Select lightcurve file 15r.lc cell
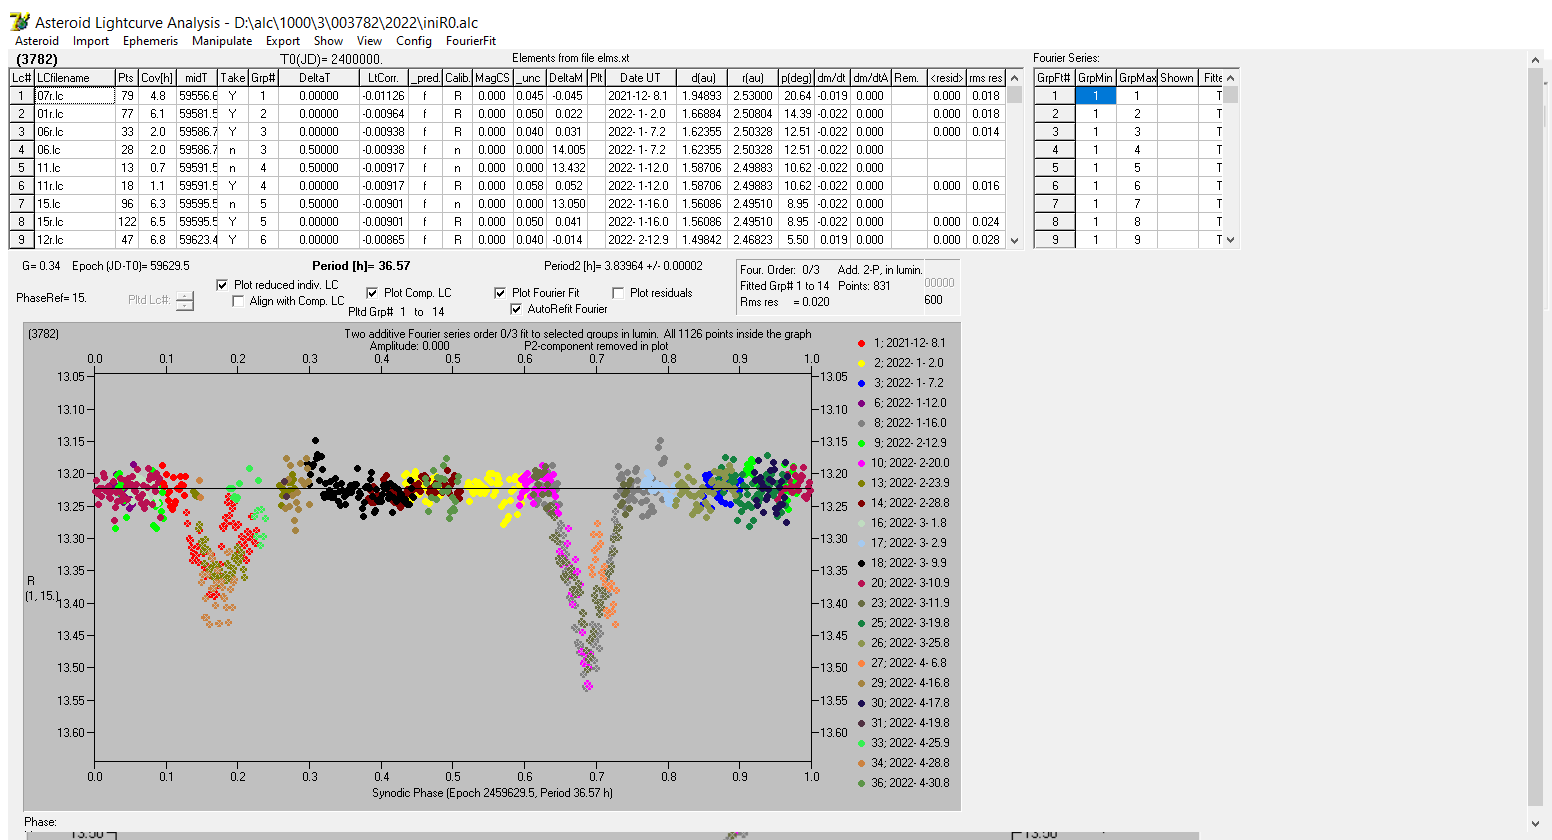This screenshot has height=840, width=1552. [74, 222]
